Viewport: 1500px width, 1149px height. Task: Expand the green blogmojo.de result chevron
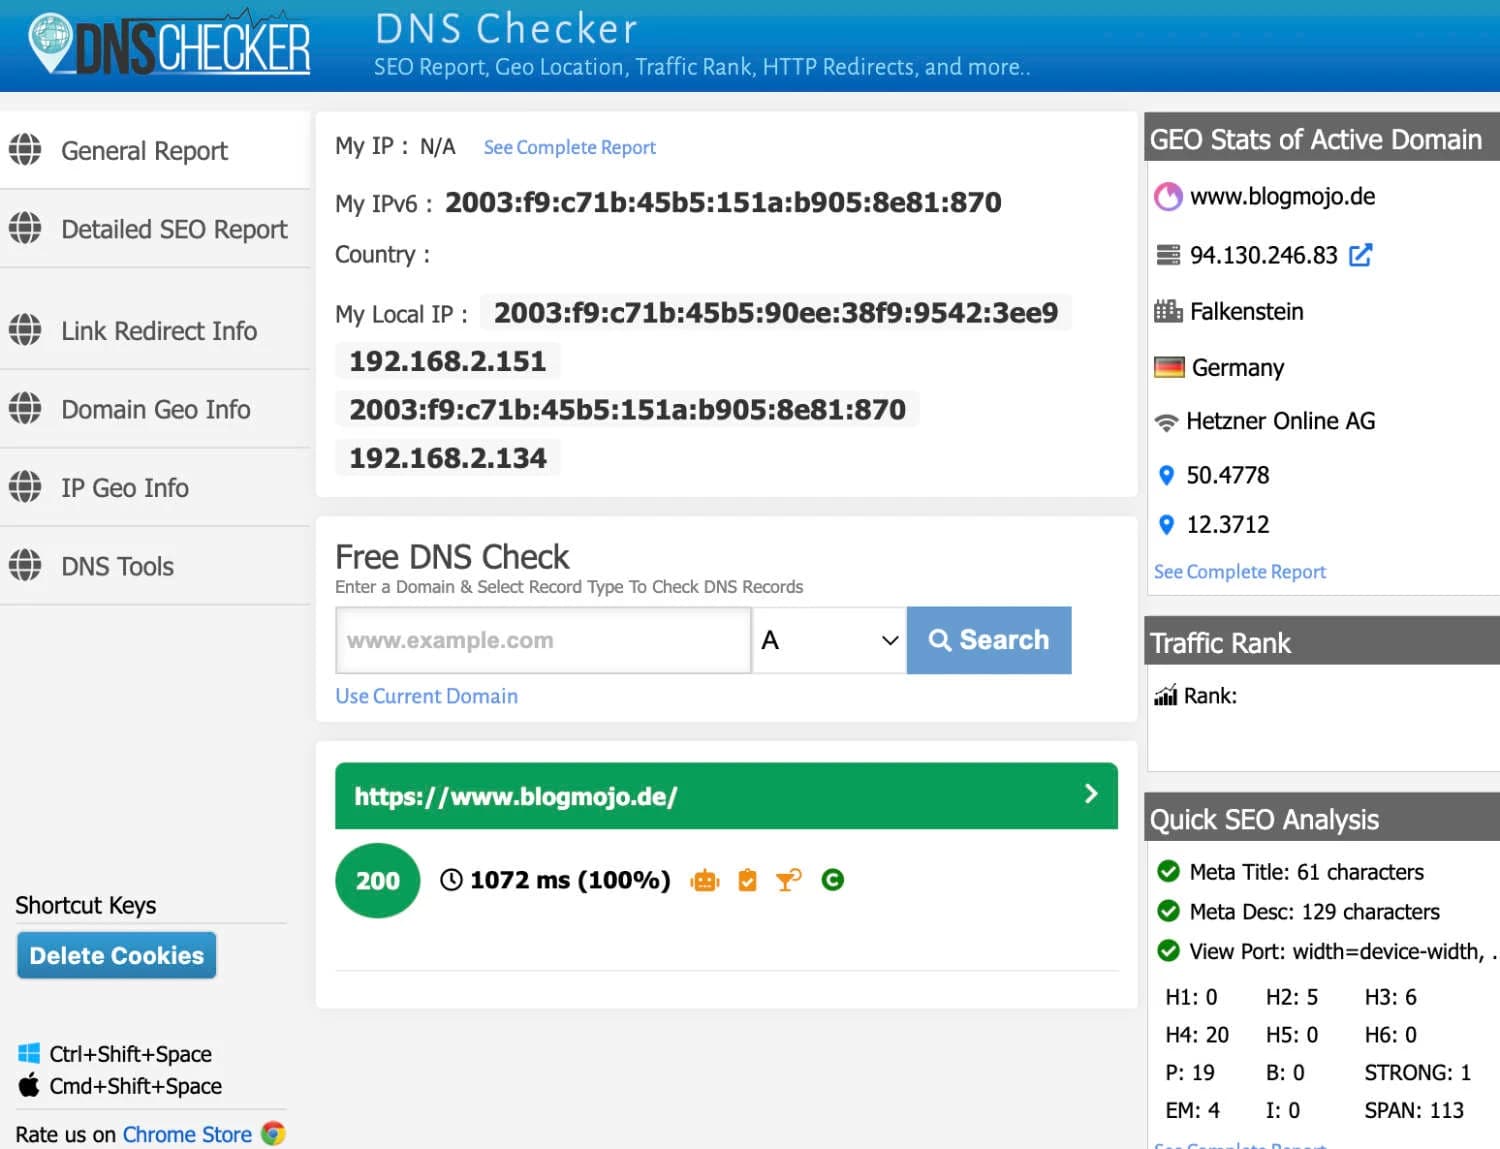click(x=1090, y=794)
